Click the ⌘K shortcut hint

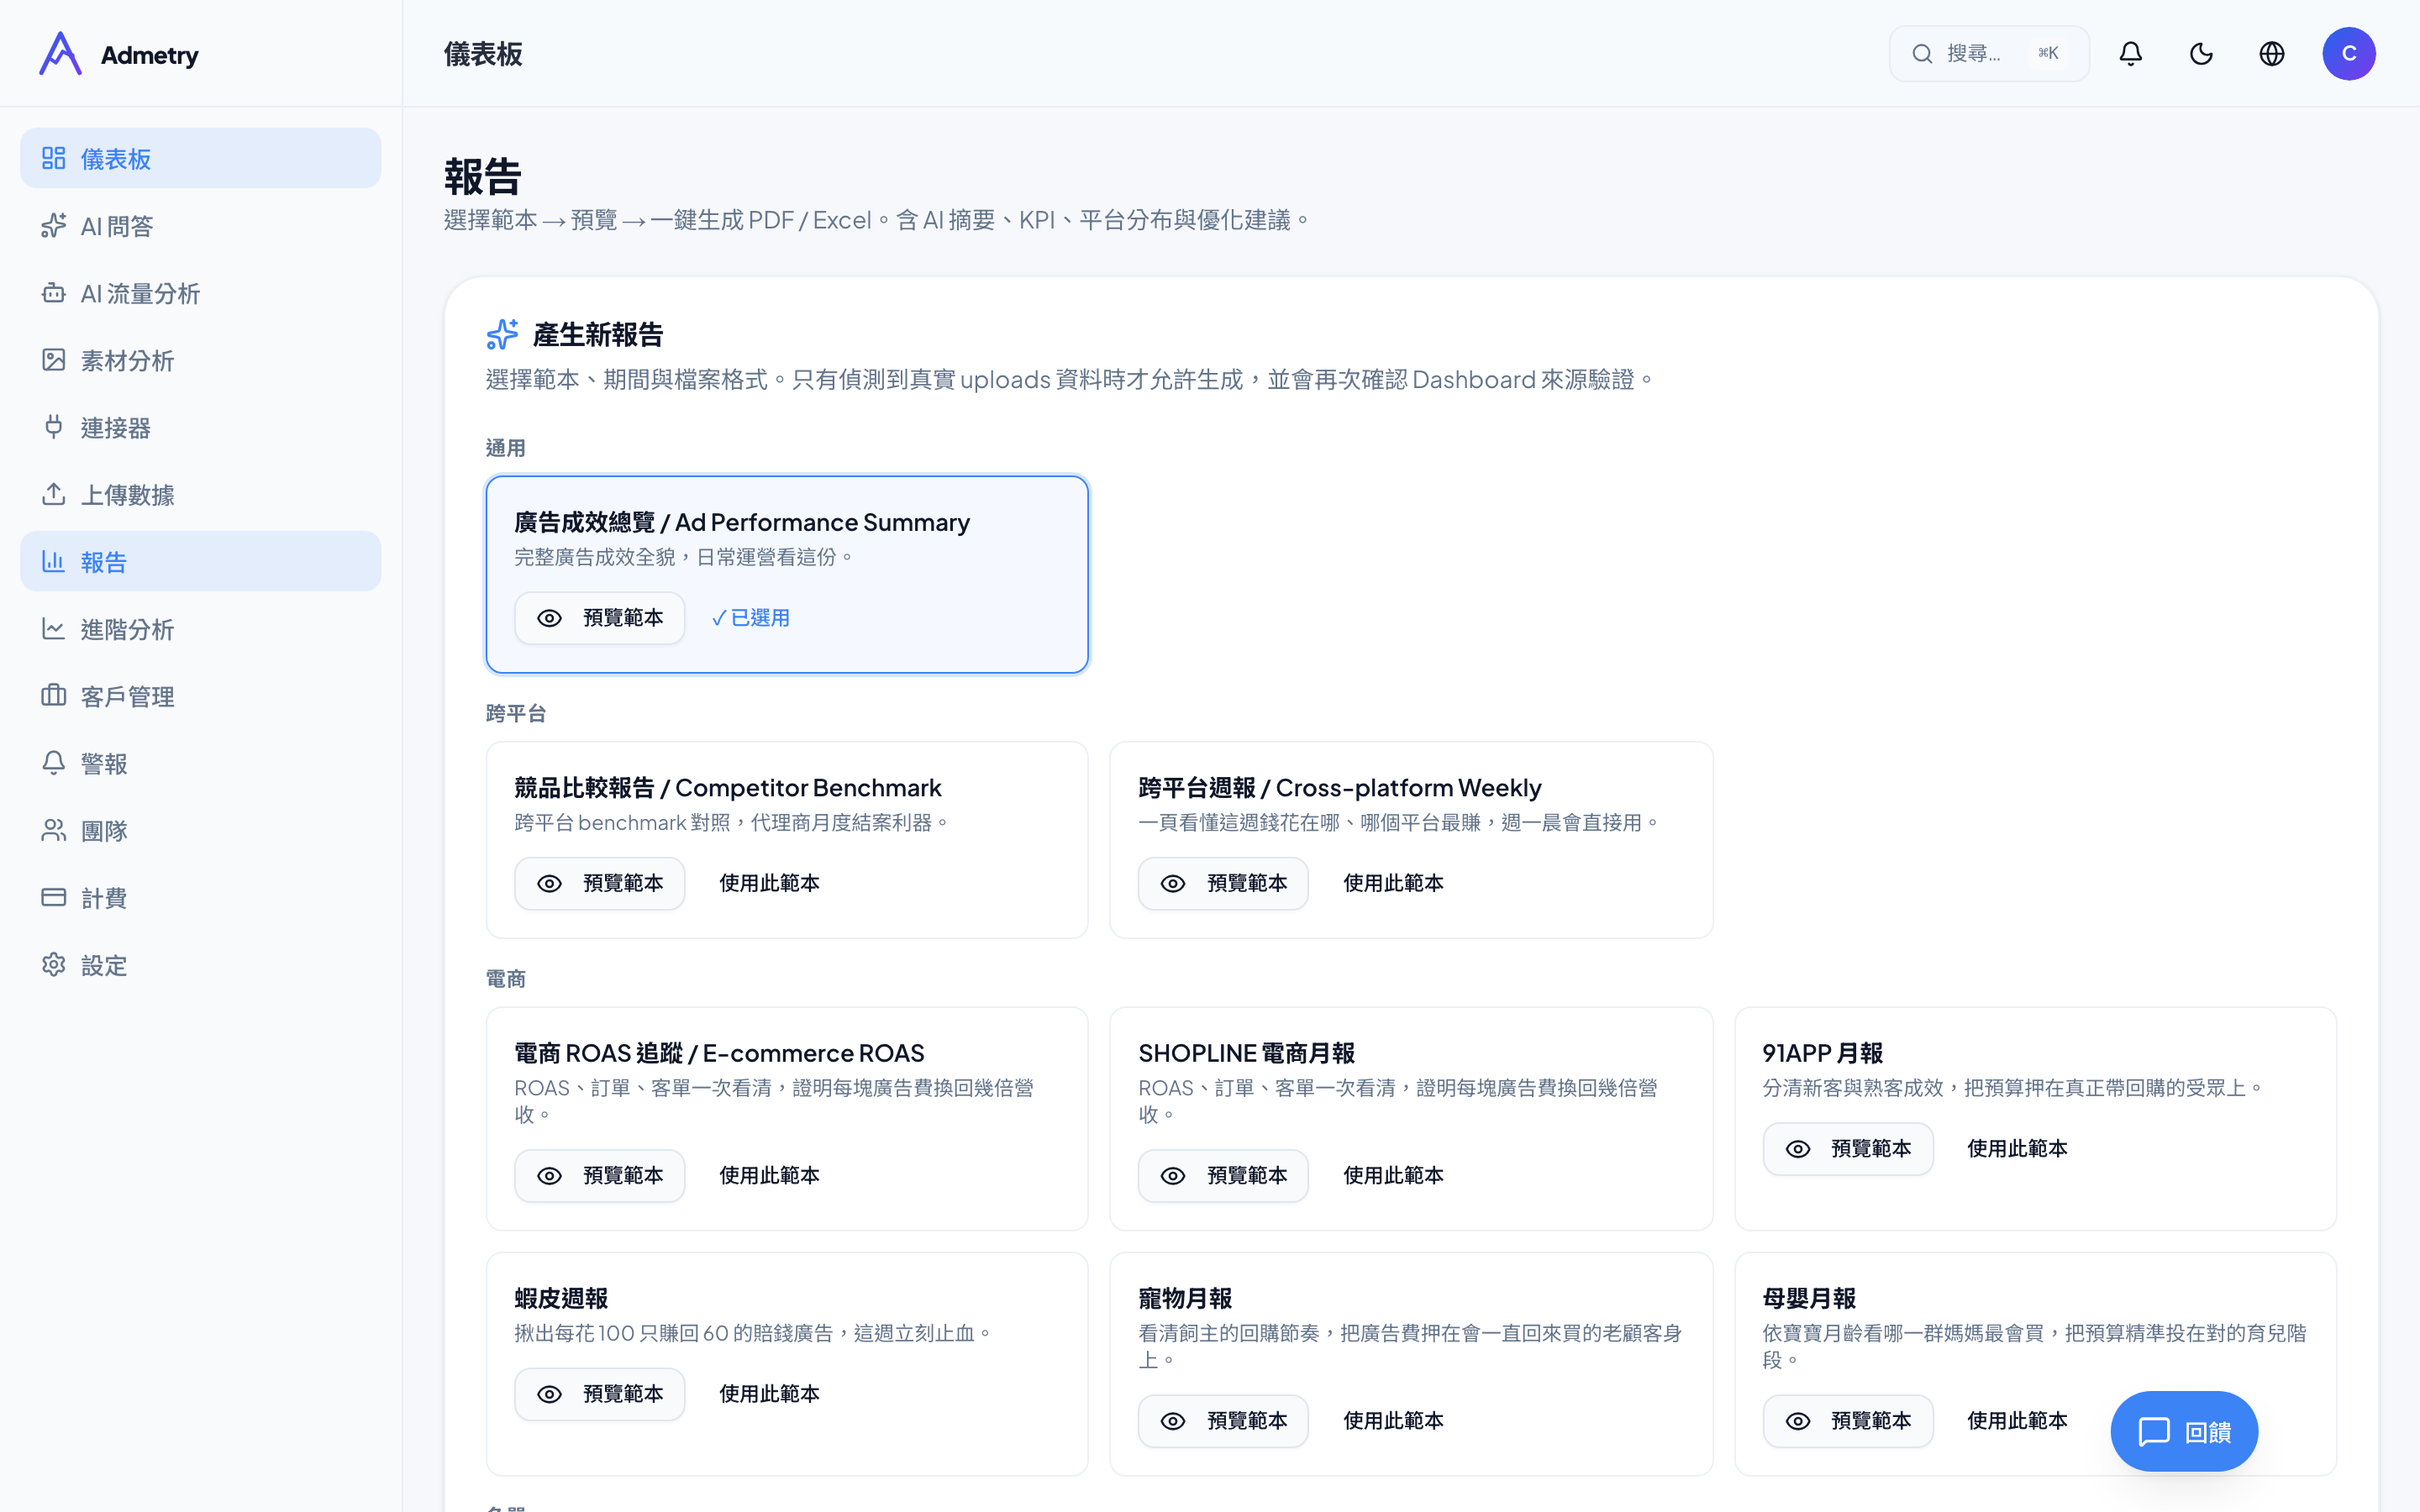[2048, 54]
